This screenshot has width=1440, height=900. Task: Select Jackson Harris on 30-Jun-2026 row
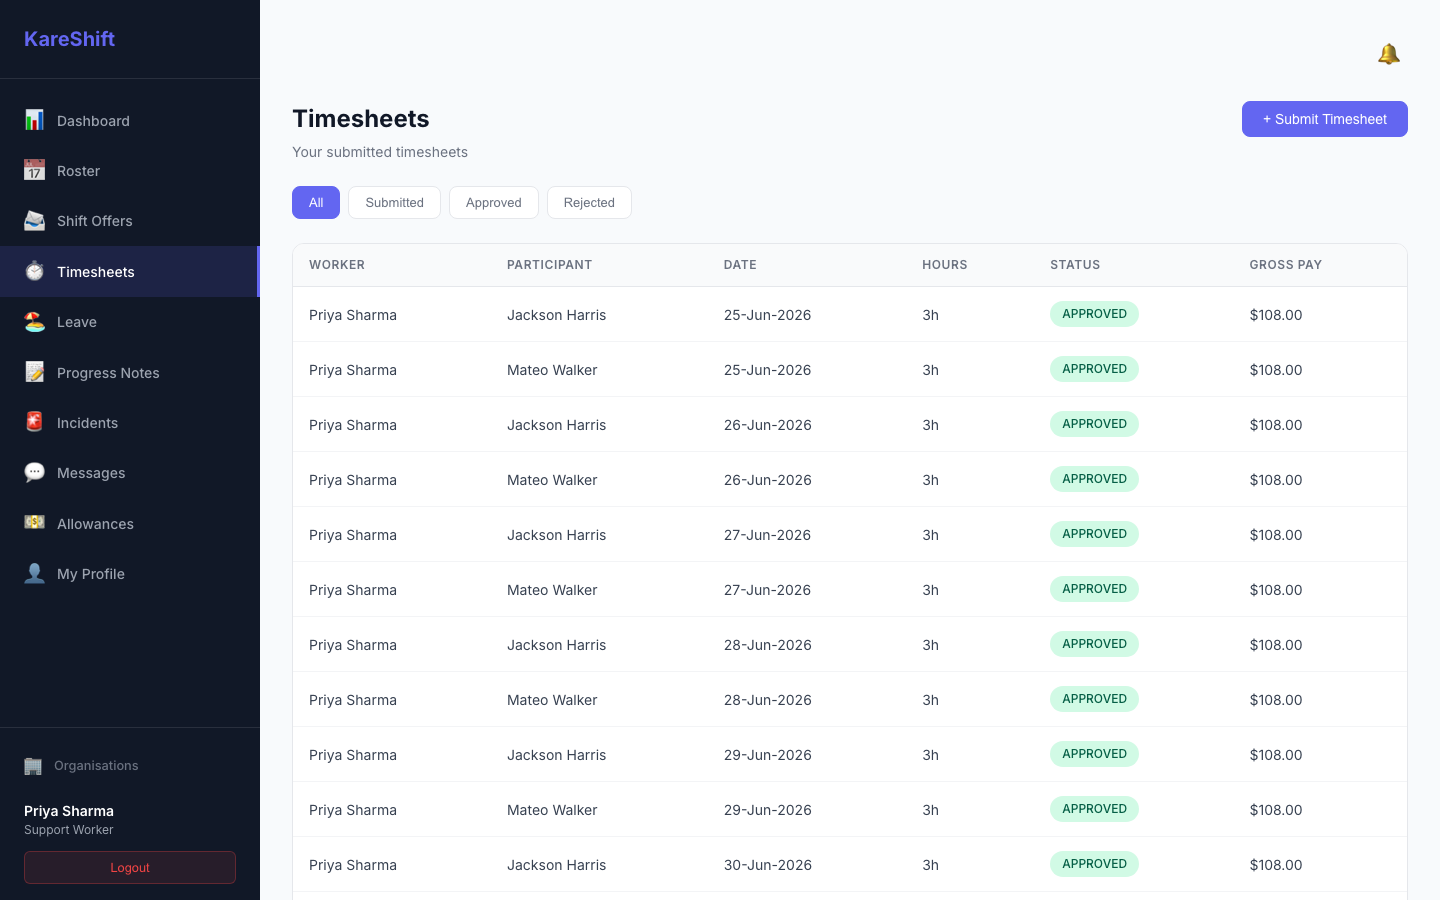(850, 864)
